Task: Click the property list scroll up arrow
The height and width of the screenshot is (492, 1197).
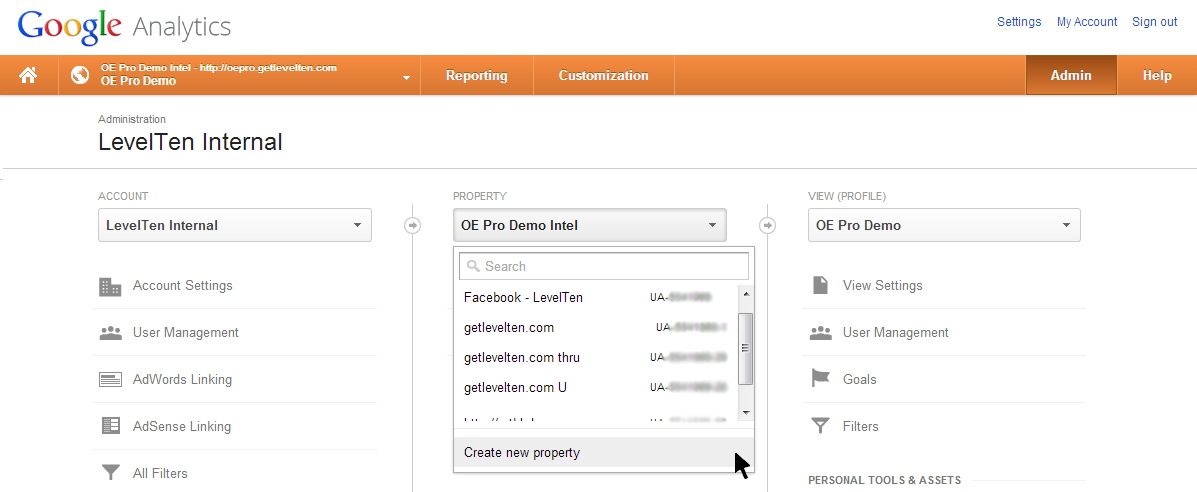Action: click(x=746, y=294)
